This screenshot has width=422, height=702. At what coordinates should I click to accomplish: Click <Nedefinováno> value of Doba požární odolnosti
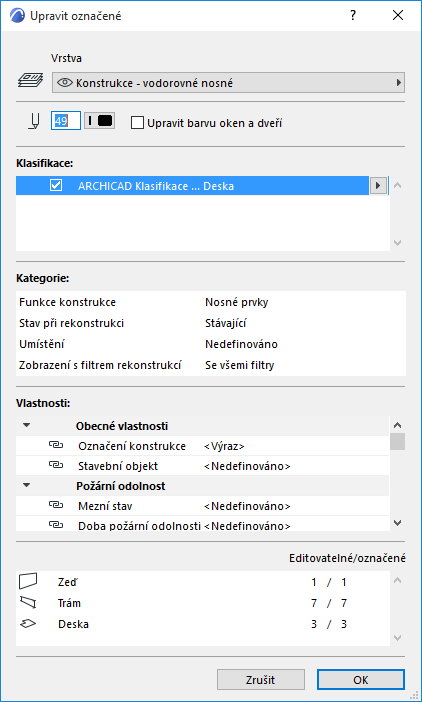247,526
